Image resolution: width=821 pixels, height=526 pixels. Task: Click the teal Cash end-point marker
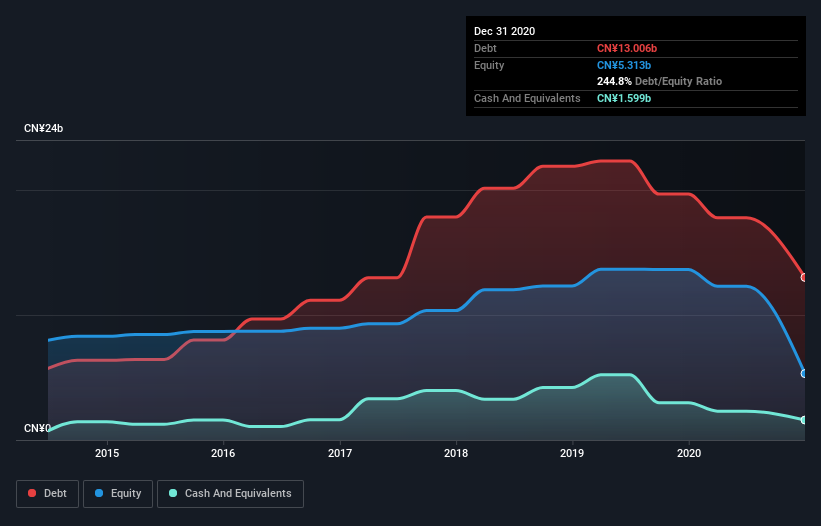[x=804, y=420]
